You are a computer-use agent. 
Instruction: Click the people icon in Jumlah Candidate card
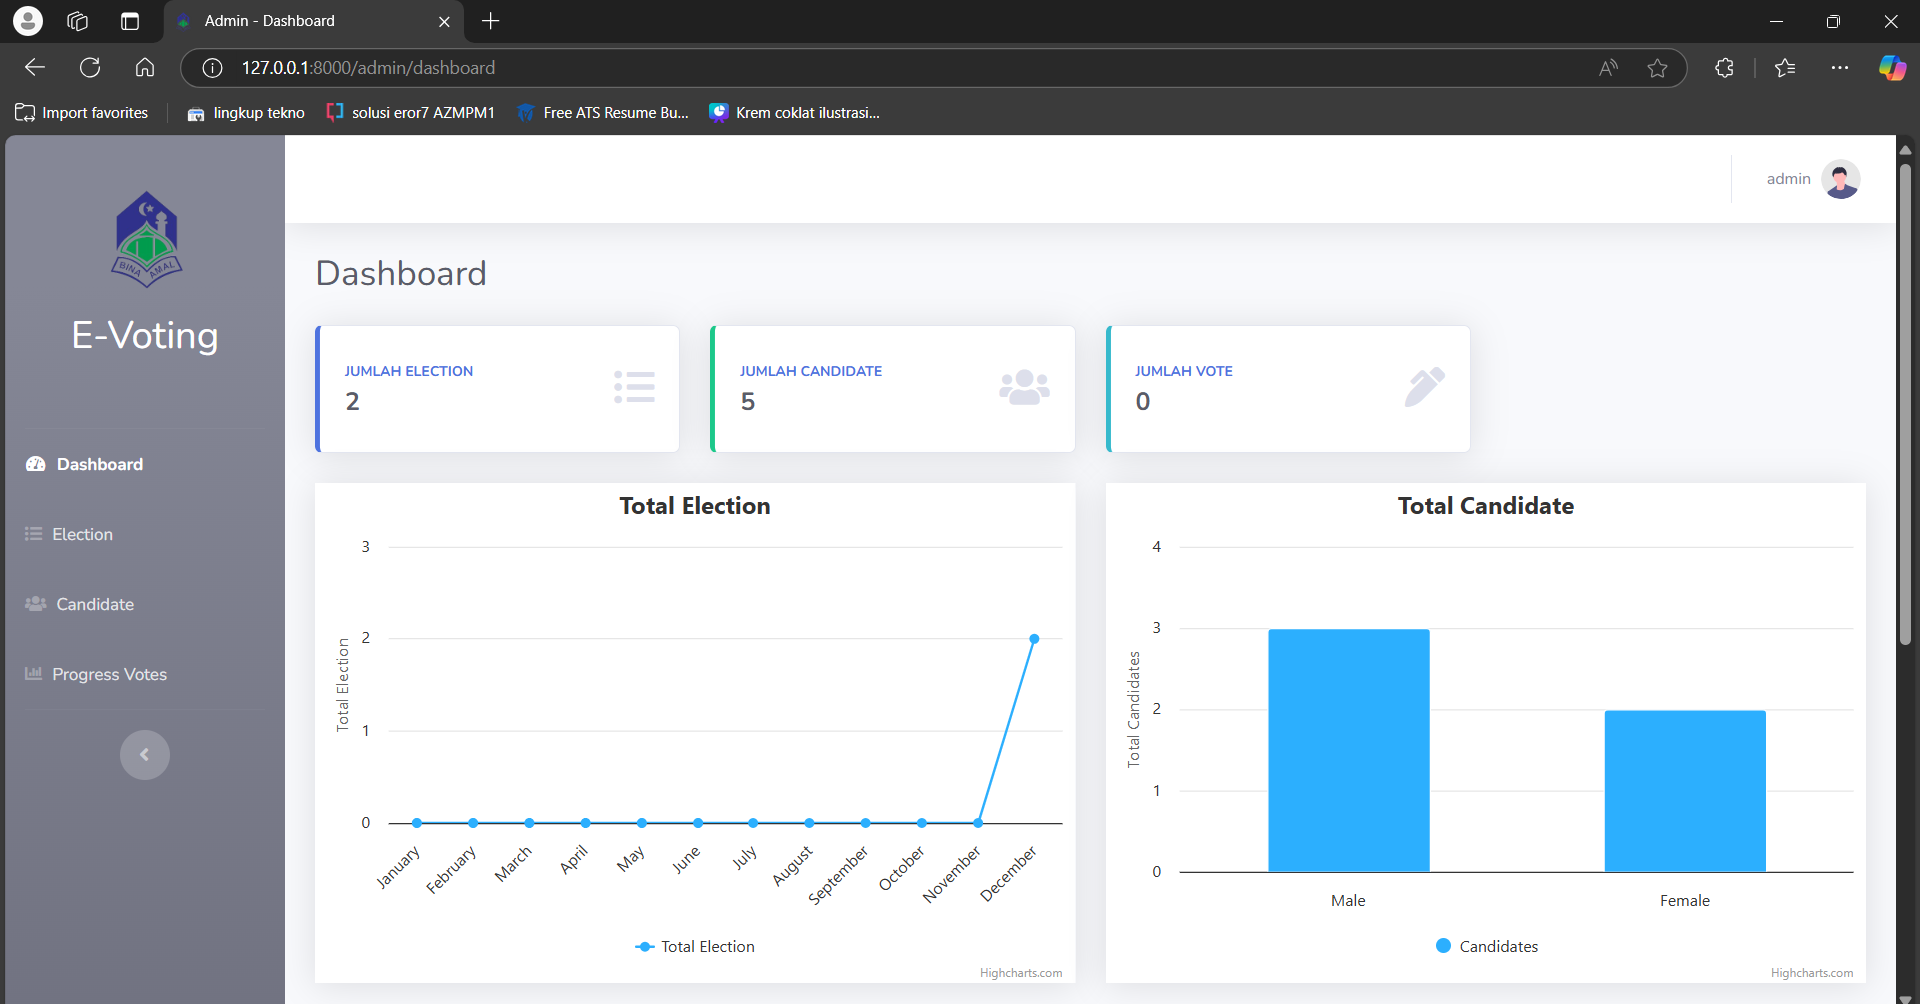tap(1024, 387)
